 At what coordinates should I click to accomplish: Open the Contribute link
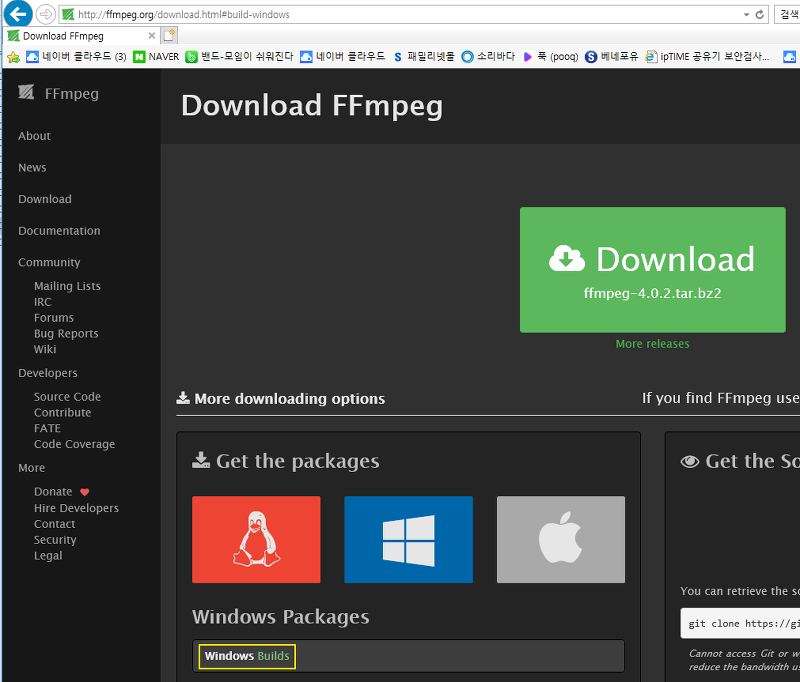(62, 412)
